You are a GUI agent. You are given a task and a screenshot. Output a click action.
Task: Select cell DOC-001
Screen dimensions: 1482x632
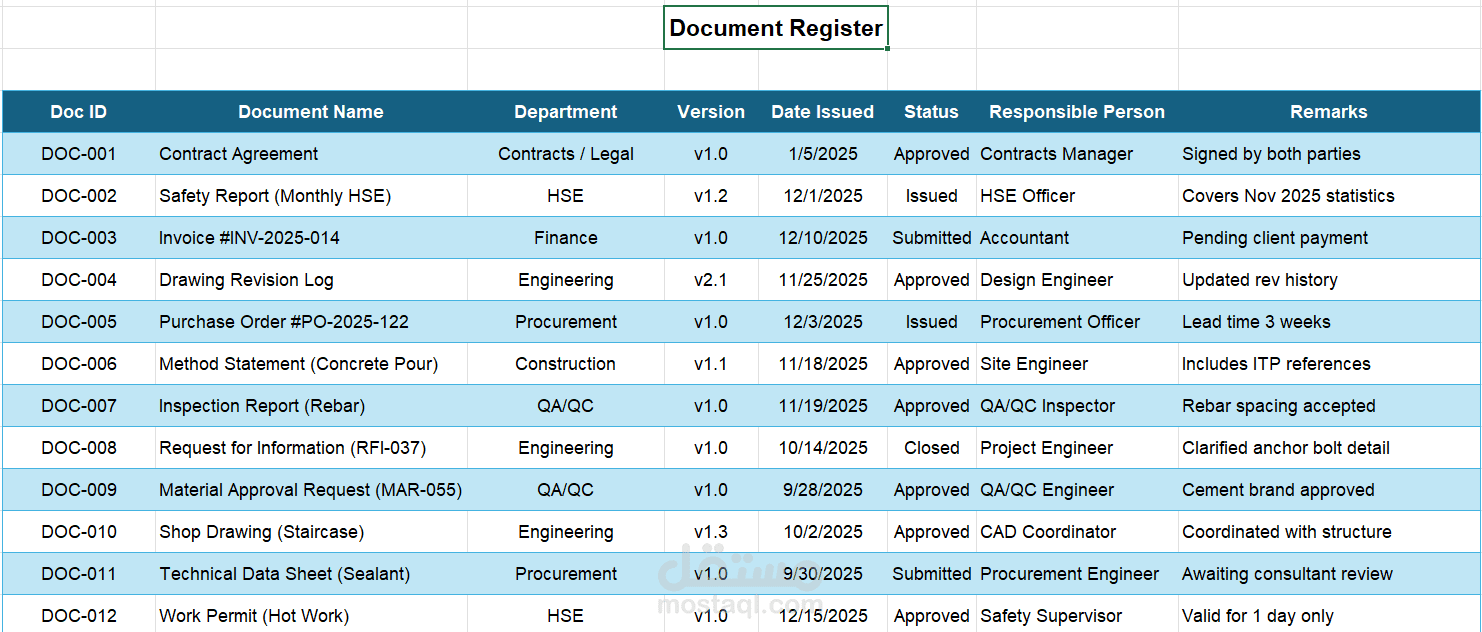[x=79, y=154]
